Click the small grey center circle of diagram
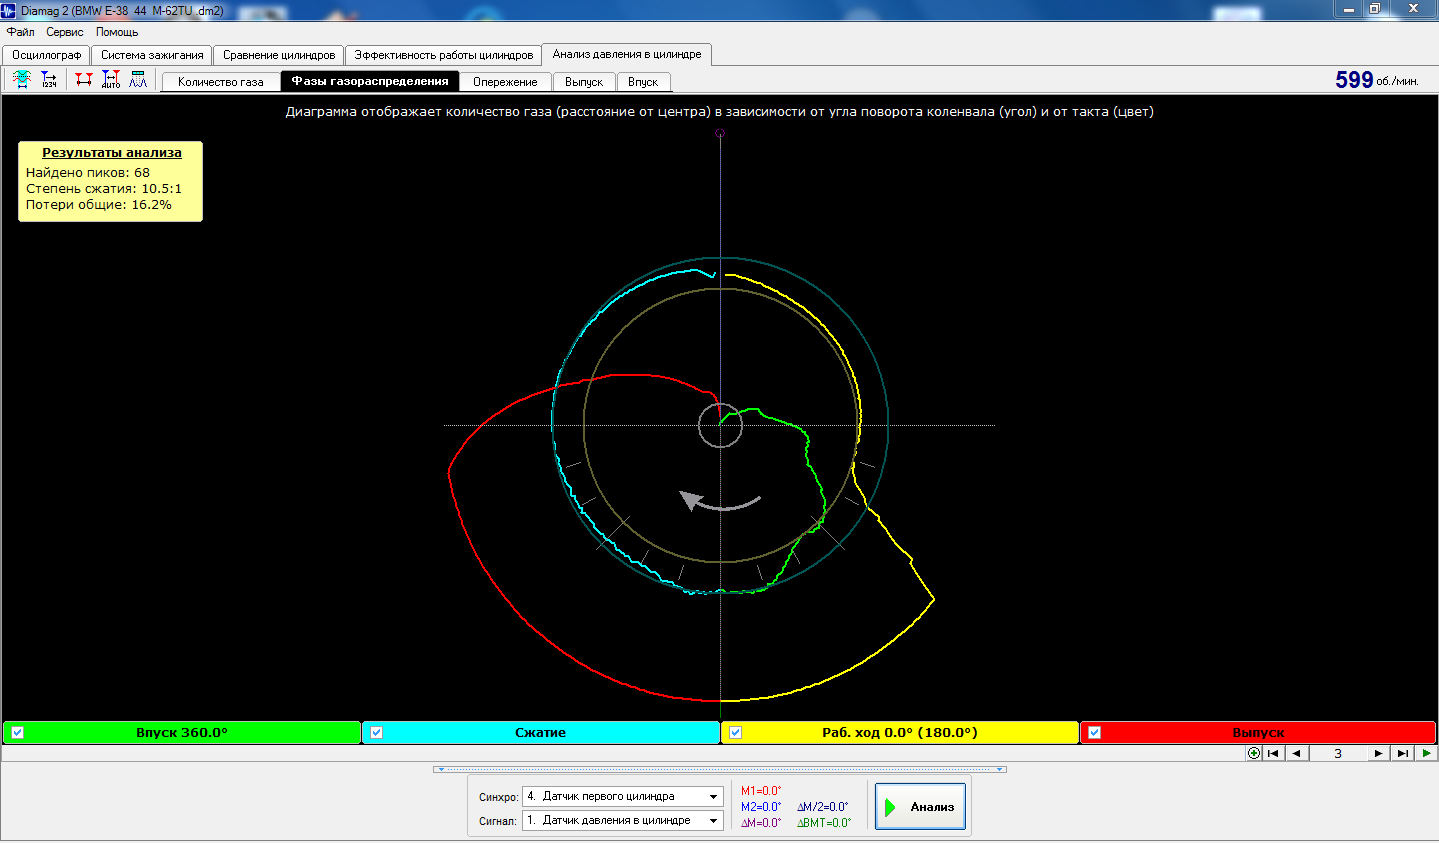The height and width of the screenshot is (843, 1439). pos(720,425)
